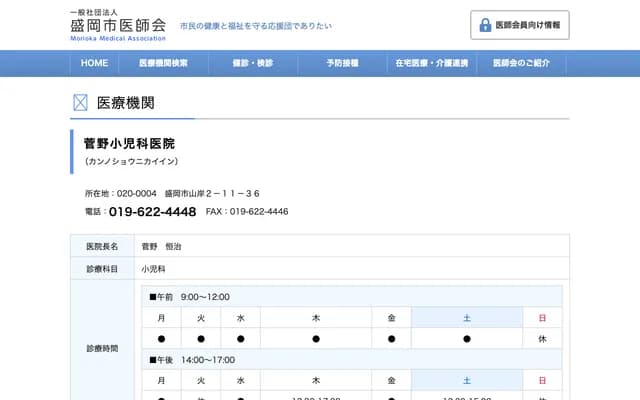Click the 医院長名 row label
The width and height of the screenshot is (640, 400).
point(101,246)
